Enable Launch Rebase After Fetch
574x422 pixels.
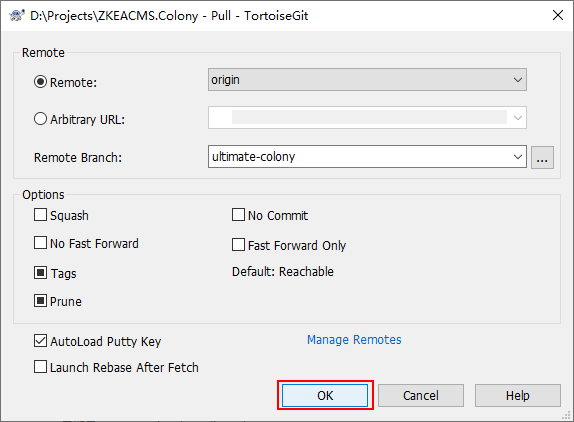tap(40, 367)
